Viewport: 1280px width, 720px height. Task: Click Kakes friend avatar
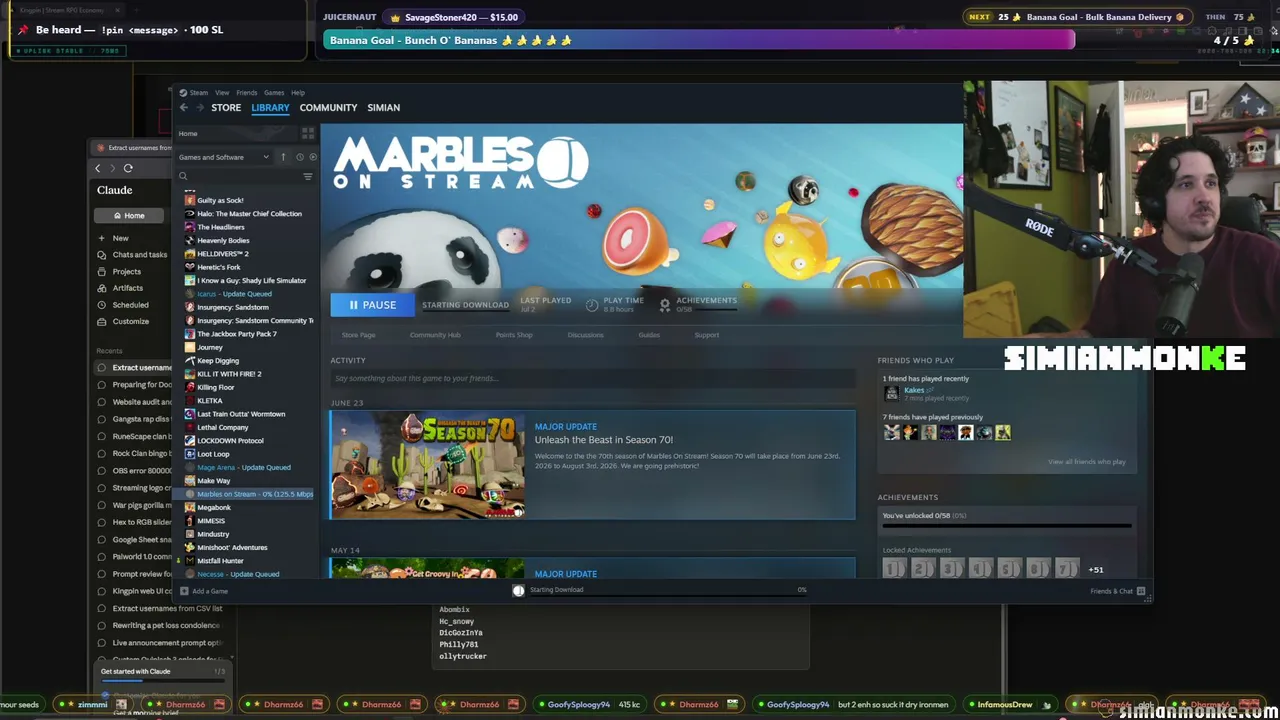[892, 394]
